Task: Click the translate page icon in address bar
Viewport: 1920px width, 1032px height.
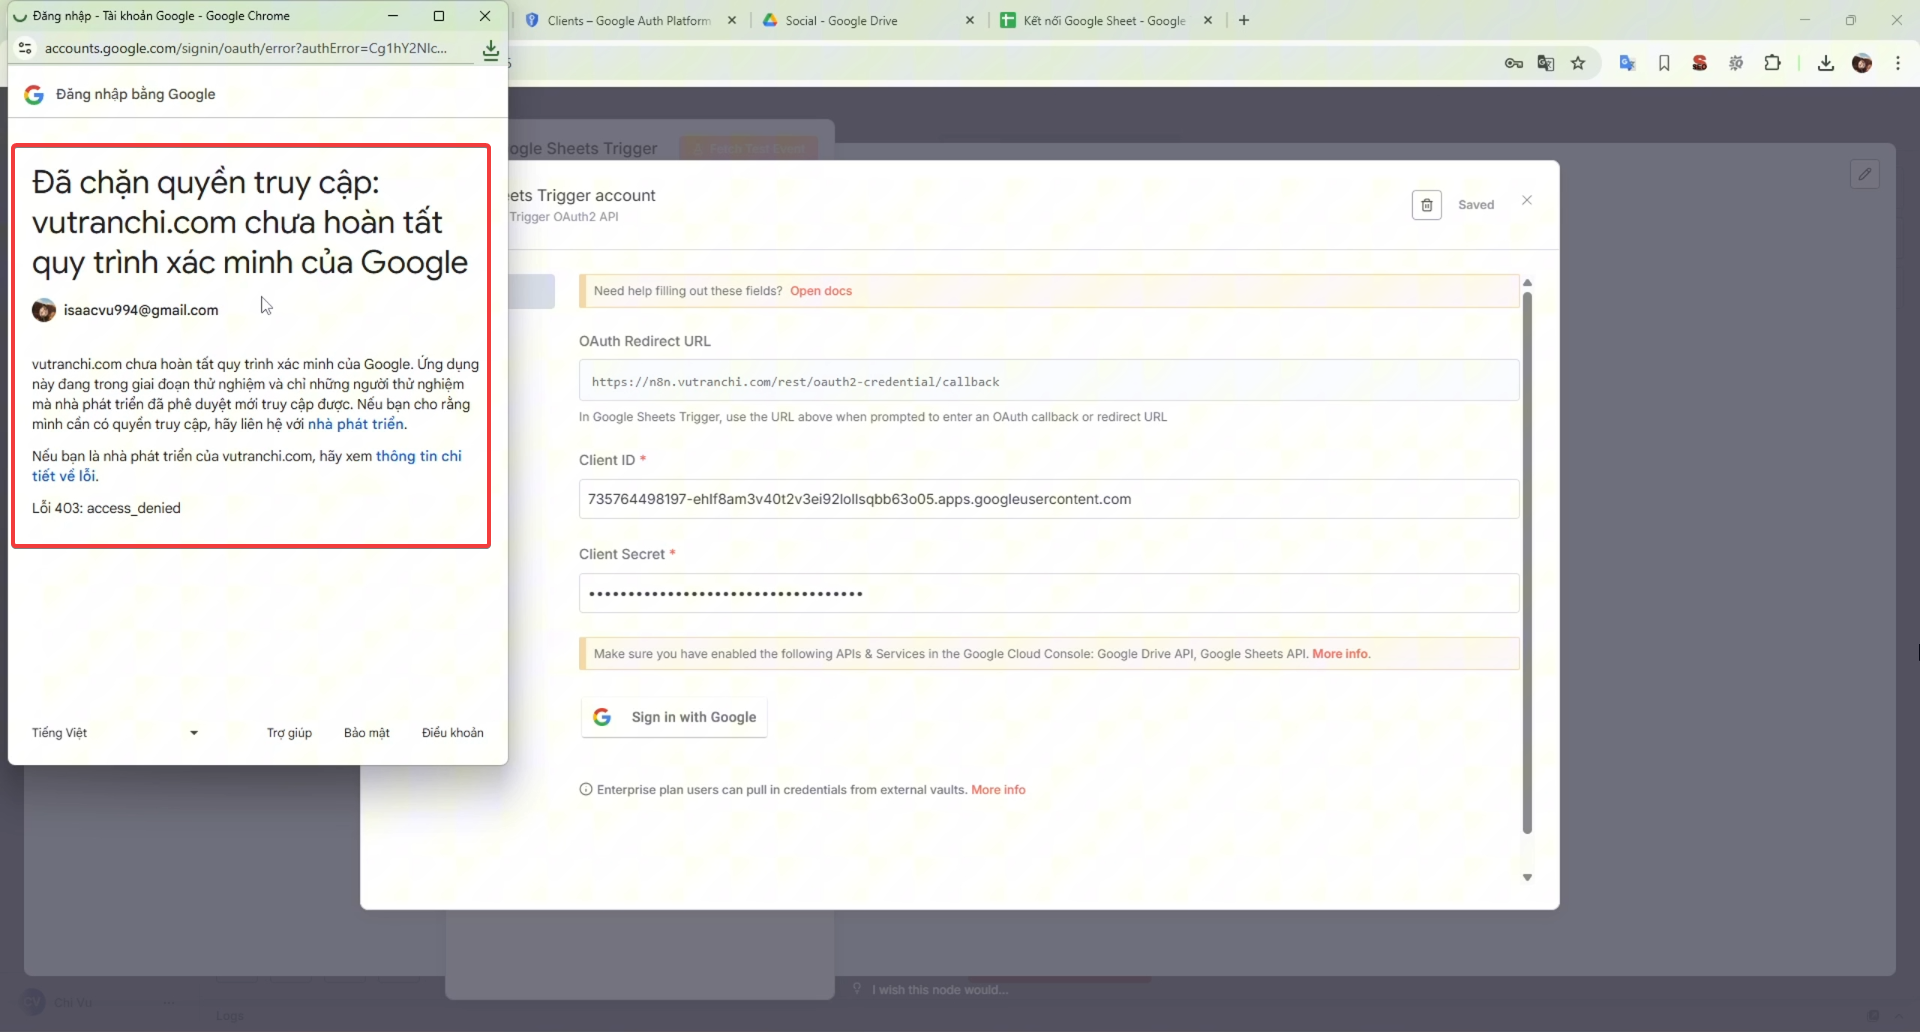Action: pyautogui.click(x=1546, y=63)
